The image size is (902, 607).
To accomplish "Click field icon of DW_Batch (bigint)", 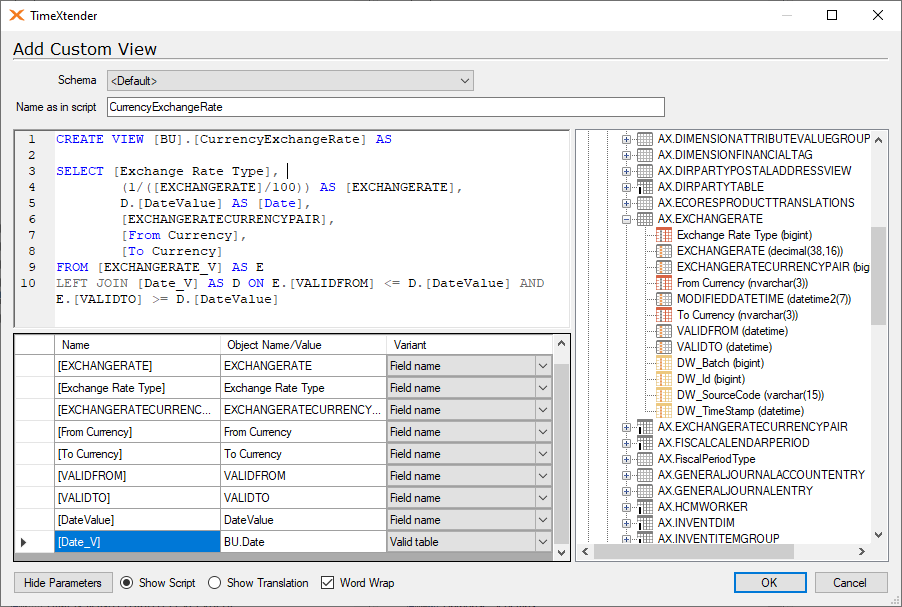I will [664, 363].
